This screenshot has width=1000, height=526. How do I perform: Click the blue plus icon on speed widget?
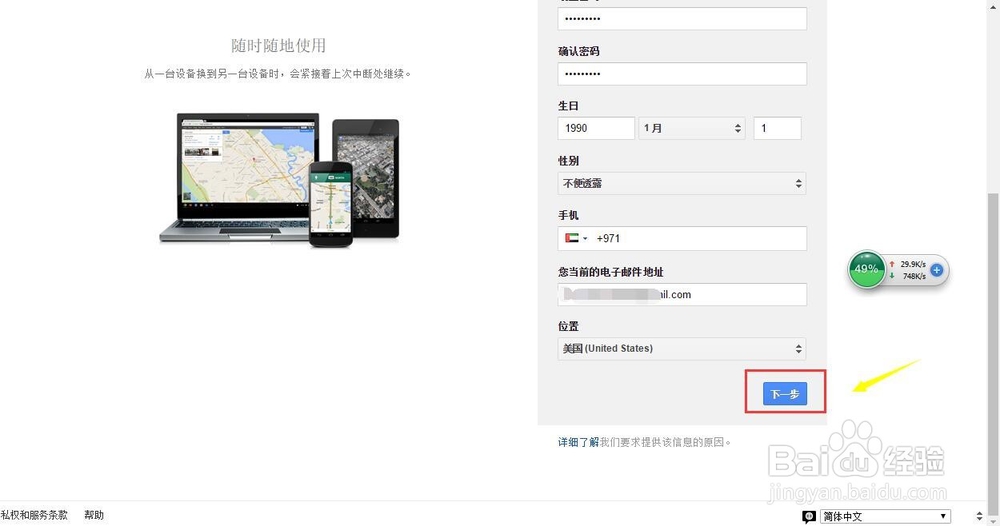point(936,270)
